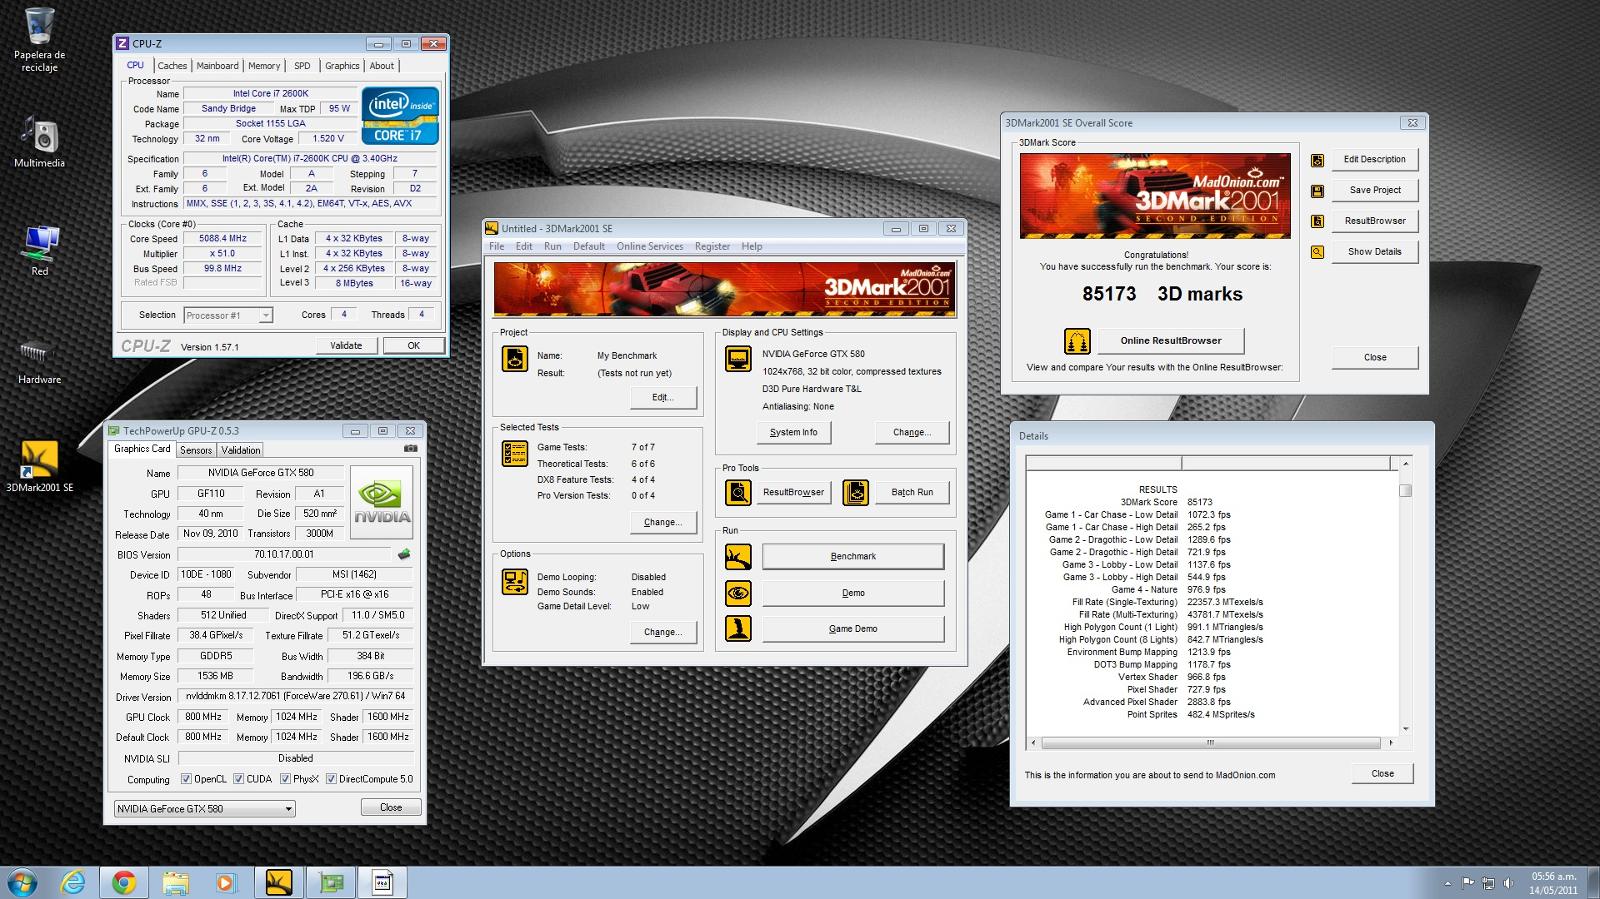Launch Google Chrome from taskbar
Screen dimensions: 1600x899
124,882
